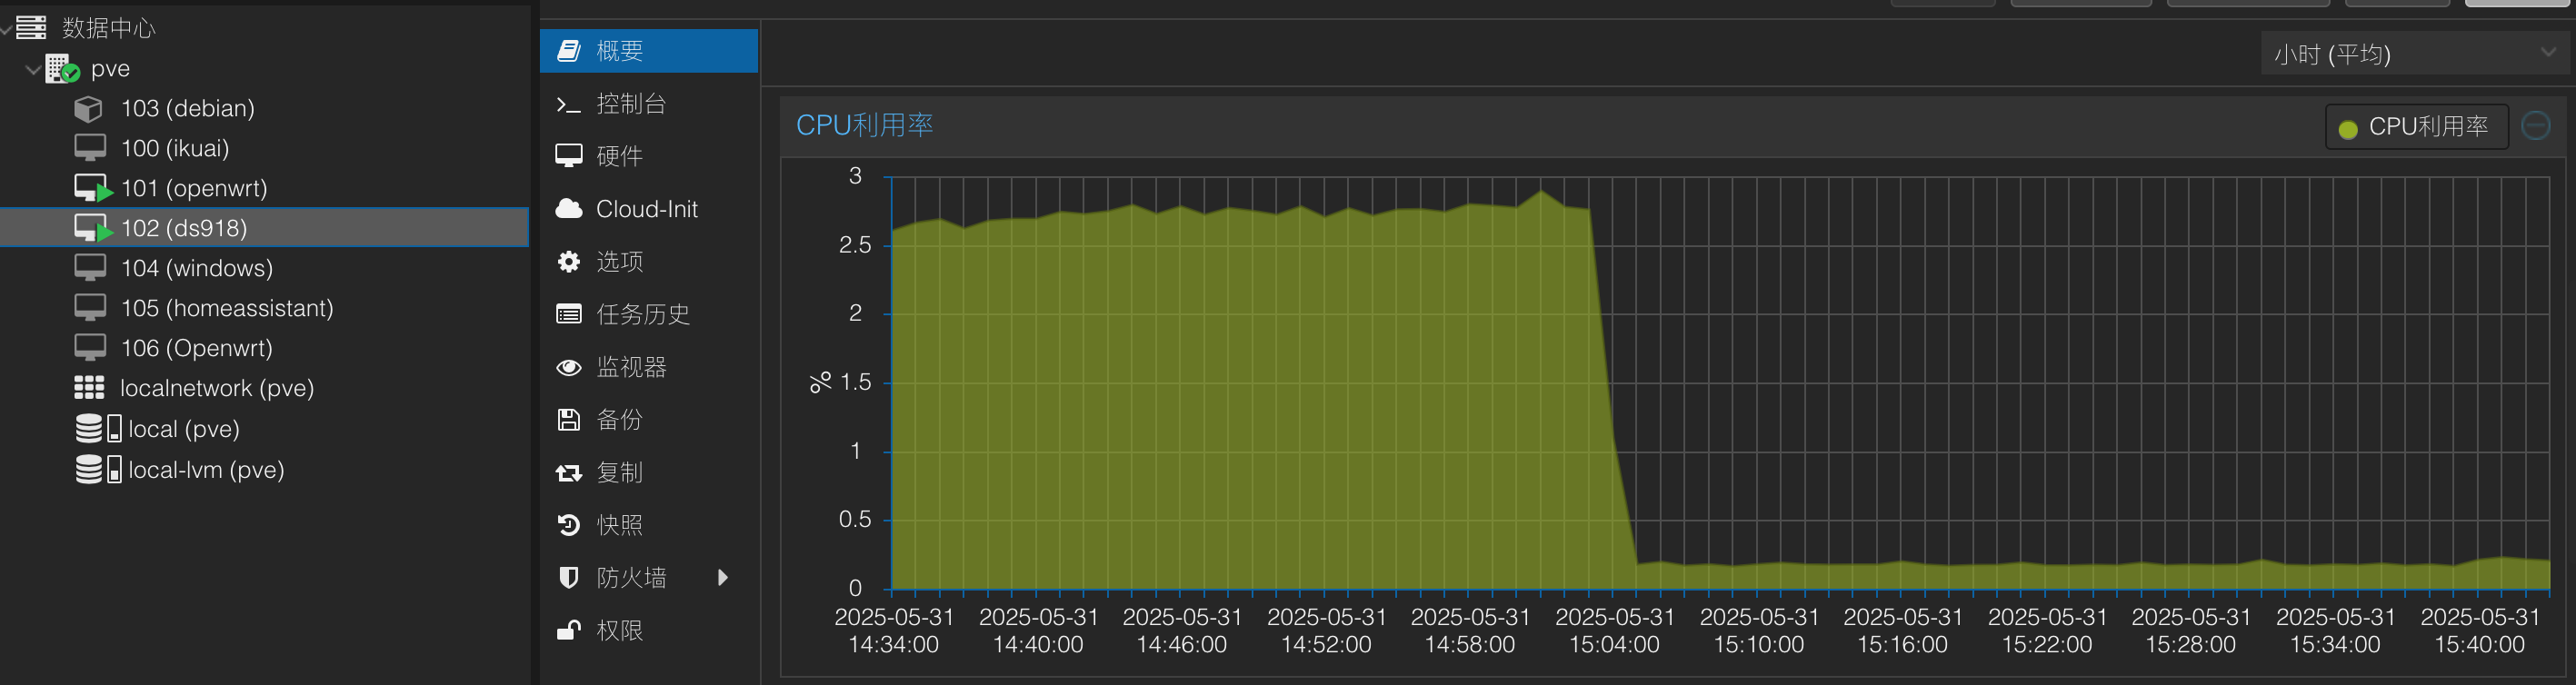The width and height of the screenshot is (2576, 685).
Task: Expand the 防火墙 submenu arrow
Action: click(723, 578)
